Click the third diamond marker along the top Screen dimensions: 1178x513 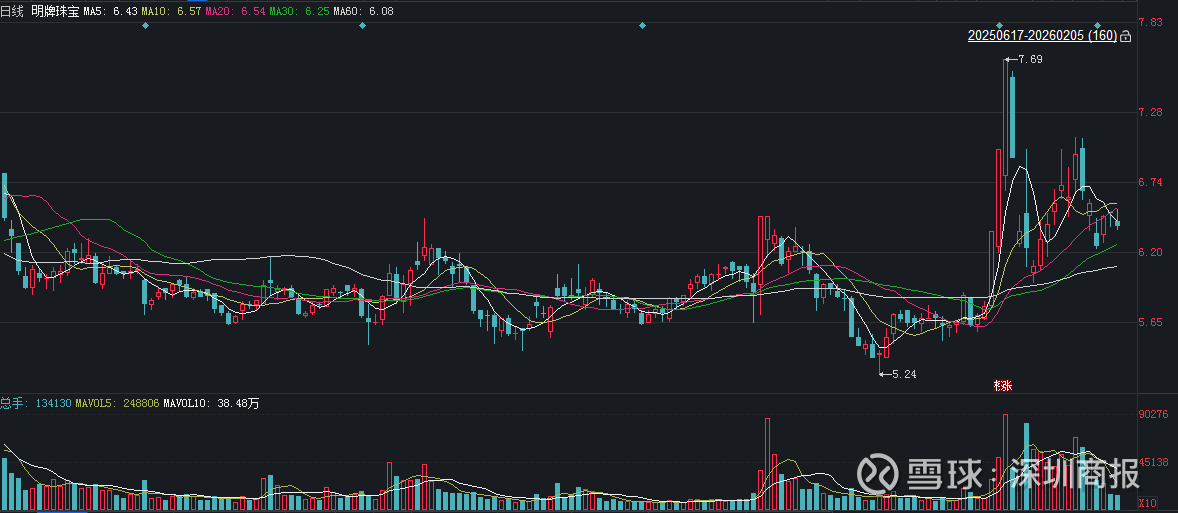pyautogui.click(x=642, y=25)
